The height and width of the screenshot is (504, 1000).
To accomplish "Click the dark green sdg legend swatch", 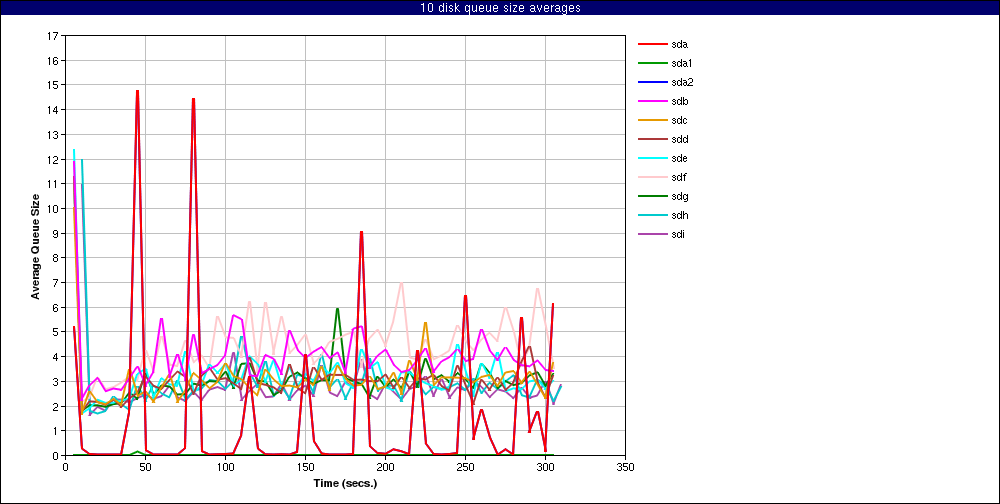I will coord(652,196).
